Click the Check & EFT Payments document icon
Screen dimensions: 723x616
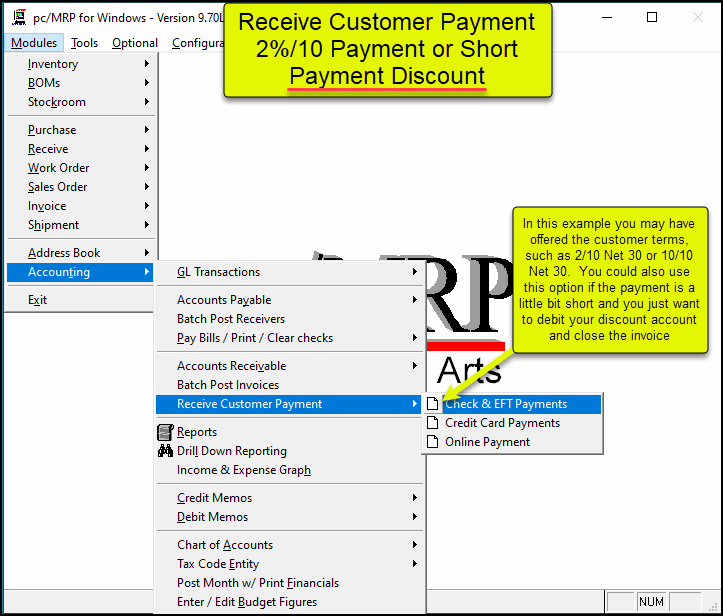432,404
